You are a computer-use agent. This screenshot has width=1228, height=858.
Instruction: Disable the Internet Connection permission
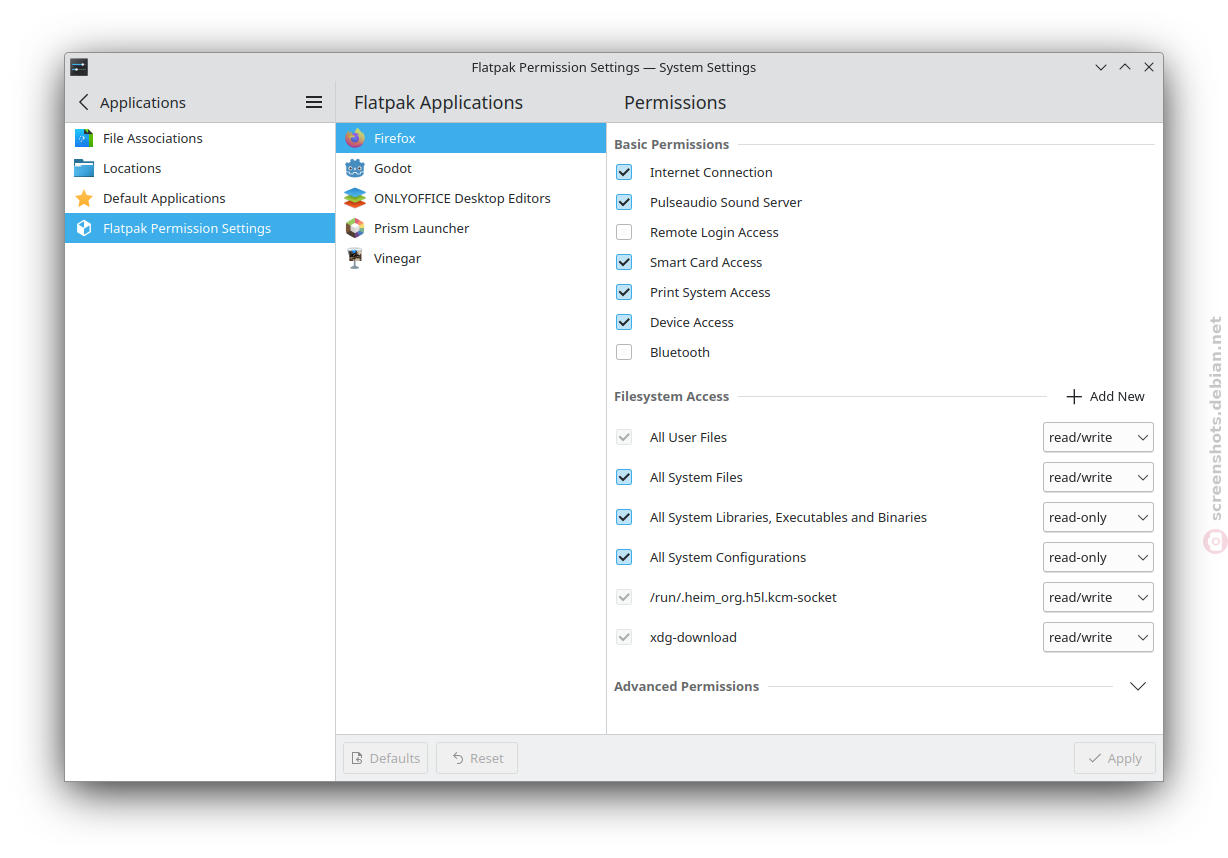click(624, 172)
